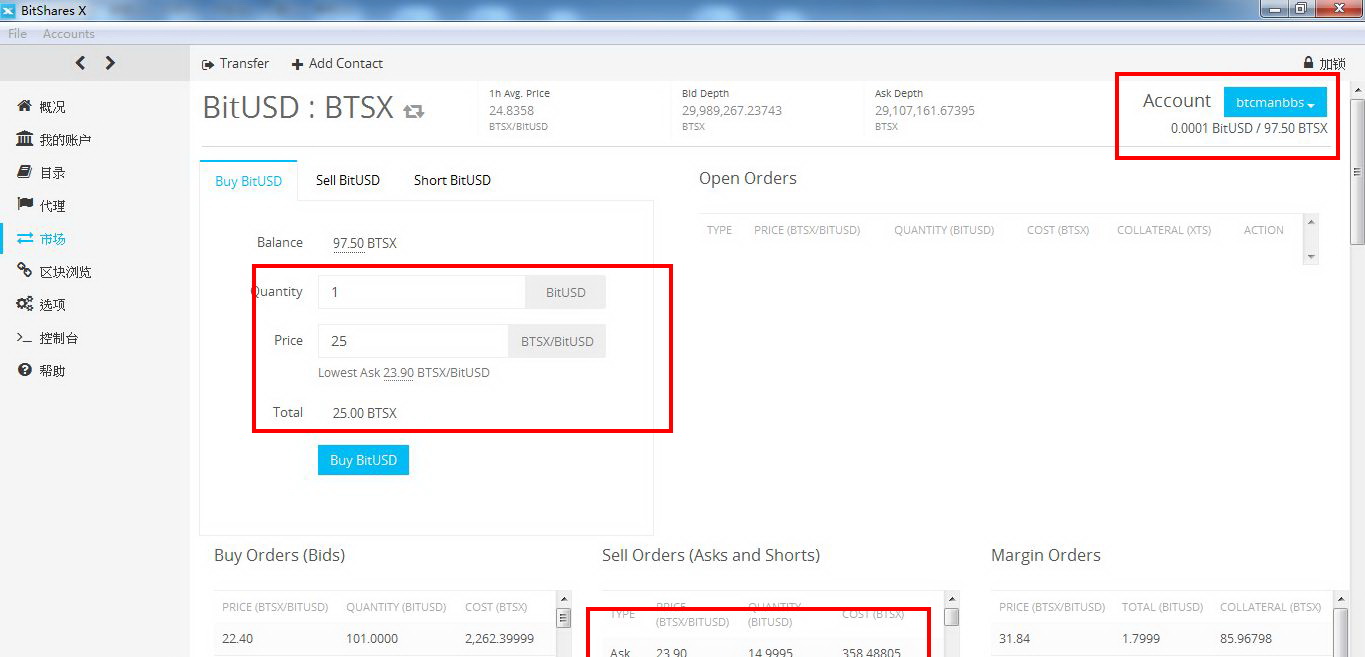This screenshot has width=1365, height=657.
Task: Click the 我的账户 bank icon in the sidebar
Action: coord(25,139)
